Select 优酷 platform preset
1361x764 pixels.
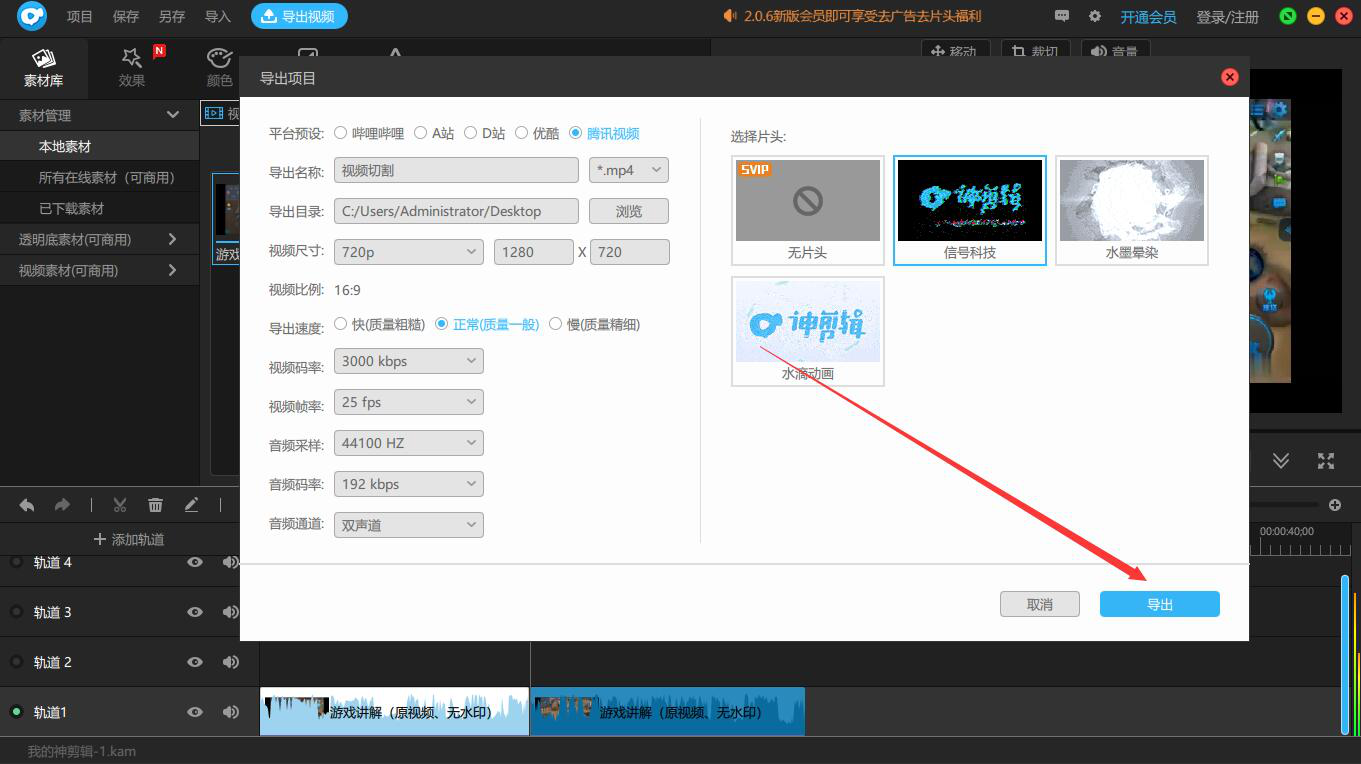click(x=537, y=133)
